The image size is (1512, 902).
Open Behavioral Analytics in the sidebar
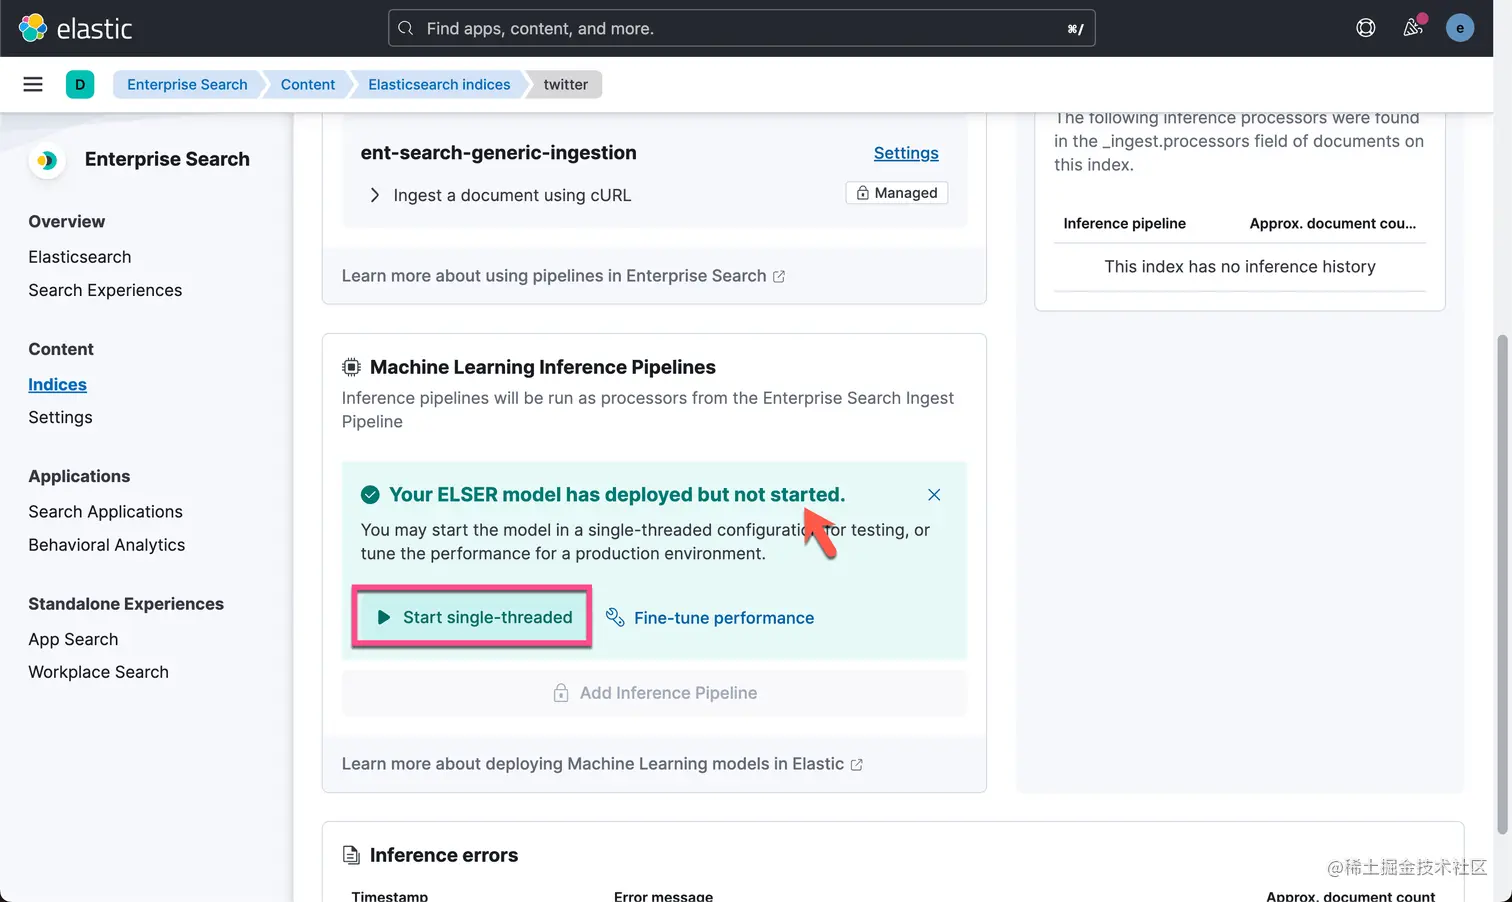106,545
